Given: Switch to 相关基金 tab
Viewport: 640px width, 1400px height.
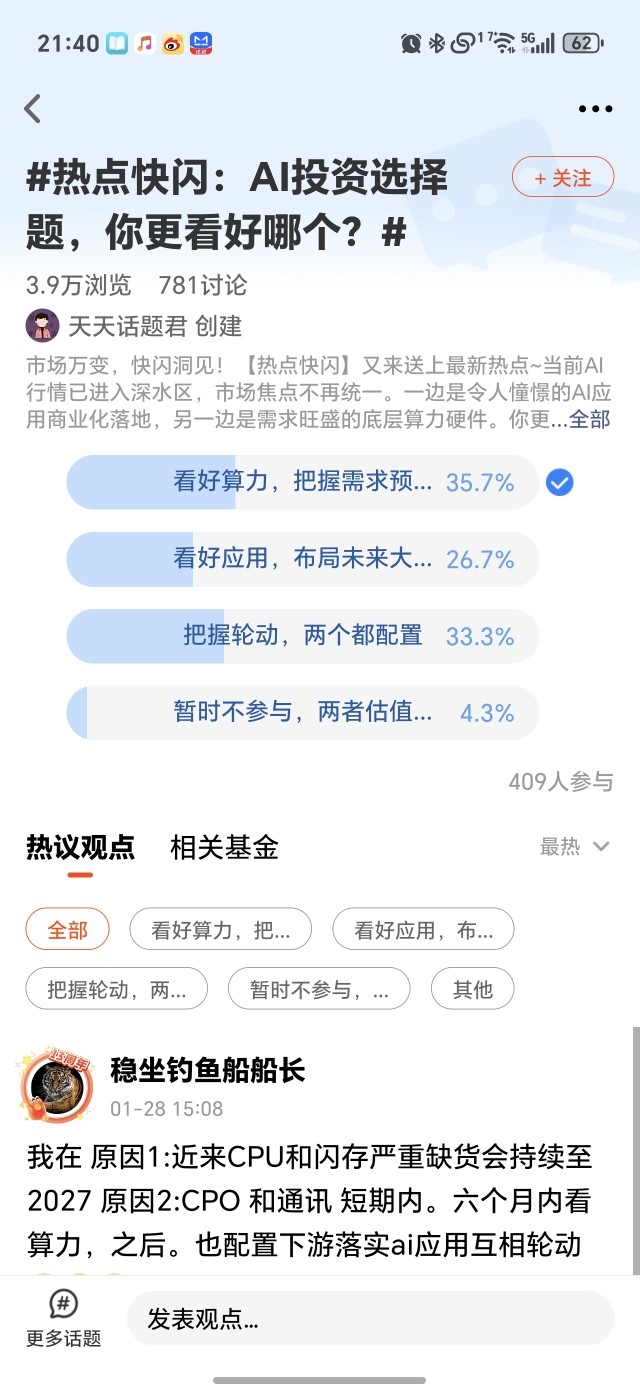Looking at the screenshot, I should 224,848.
